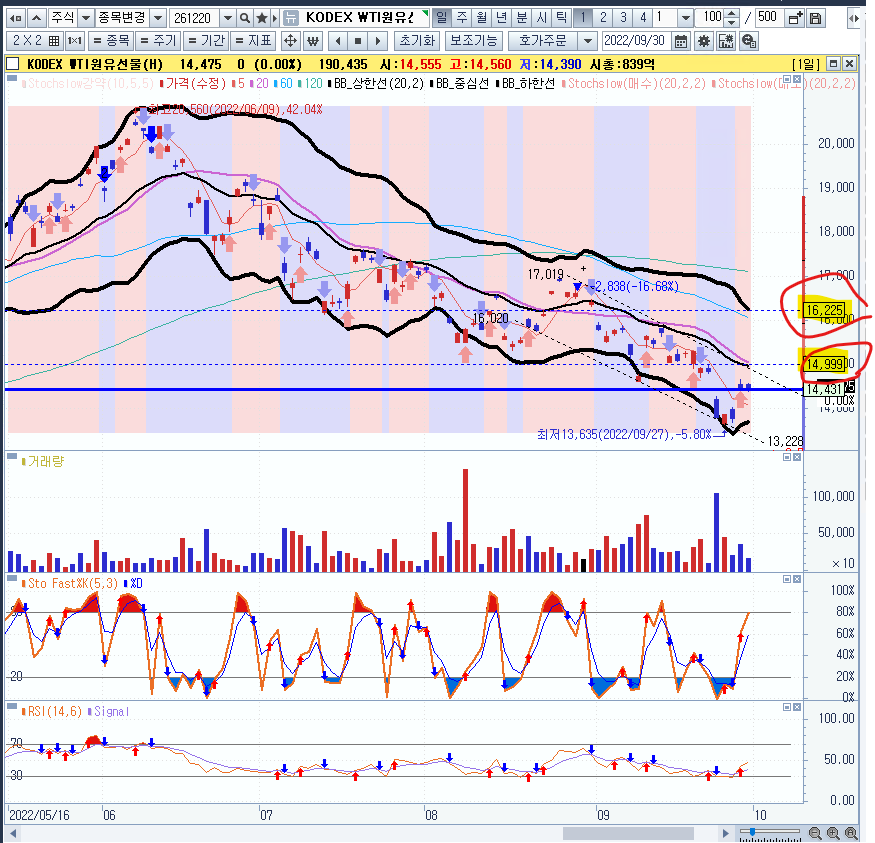Select daily '일' chart period tab

click(x=441, y=18)
